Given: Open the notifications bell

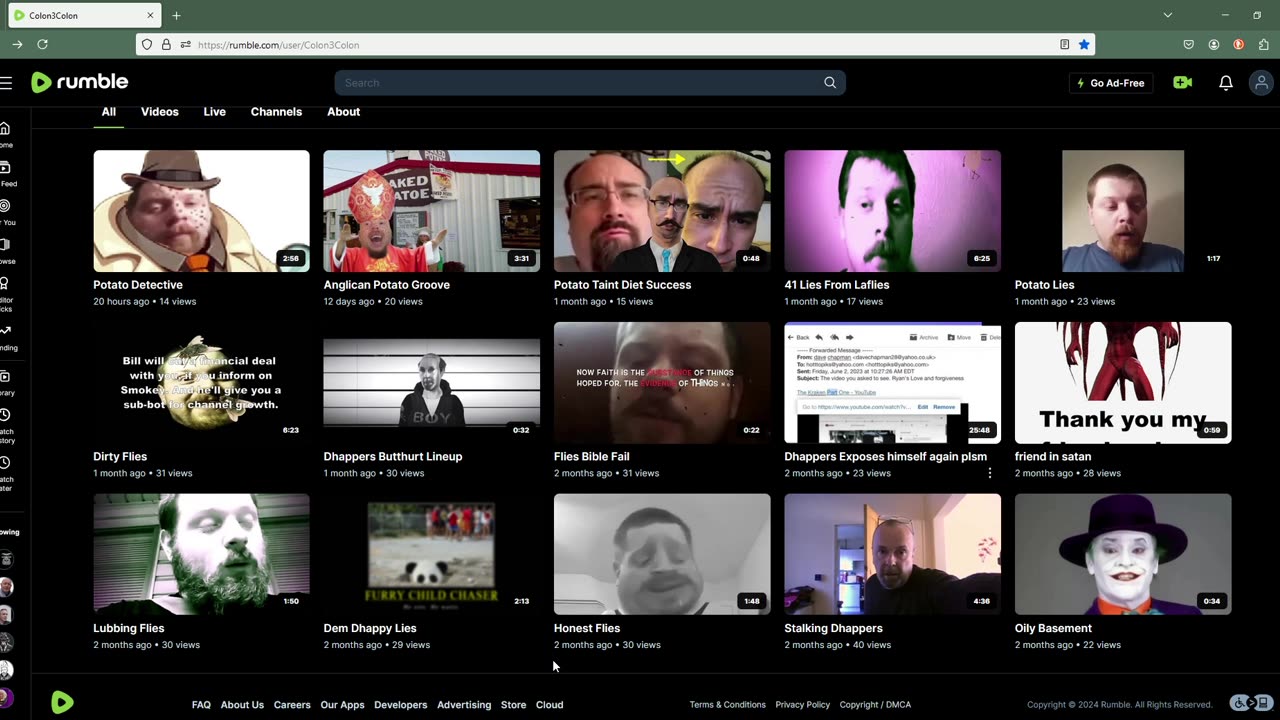Looking at the screenshot, I should pos(1225,83).
